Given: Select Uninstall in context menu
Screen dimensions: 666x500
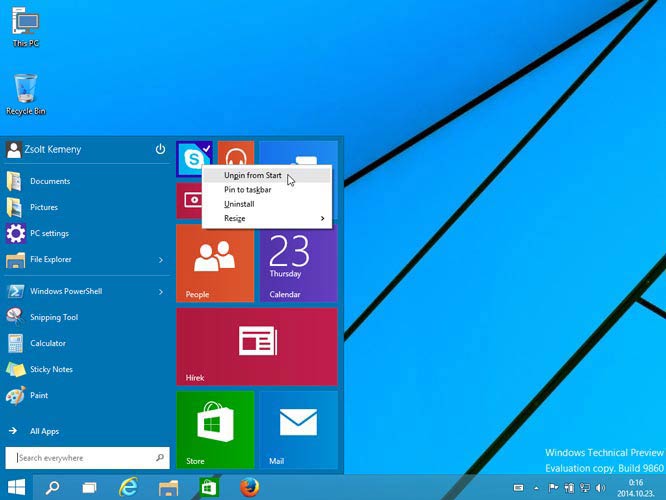Looking at the screenshot, I should [x=266, y=204].
